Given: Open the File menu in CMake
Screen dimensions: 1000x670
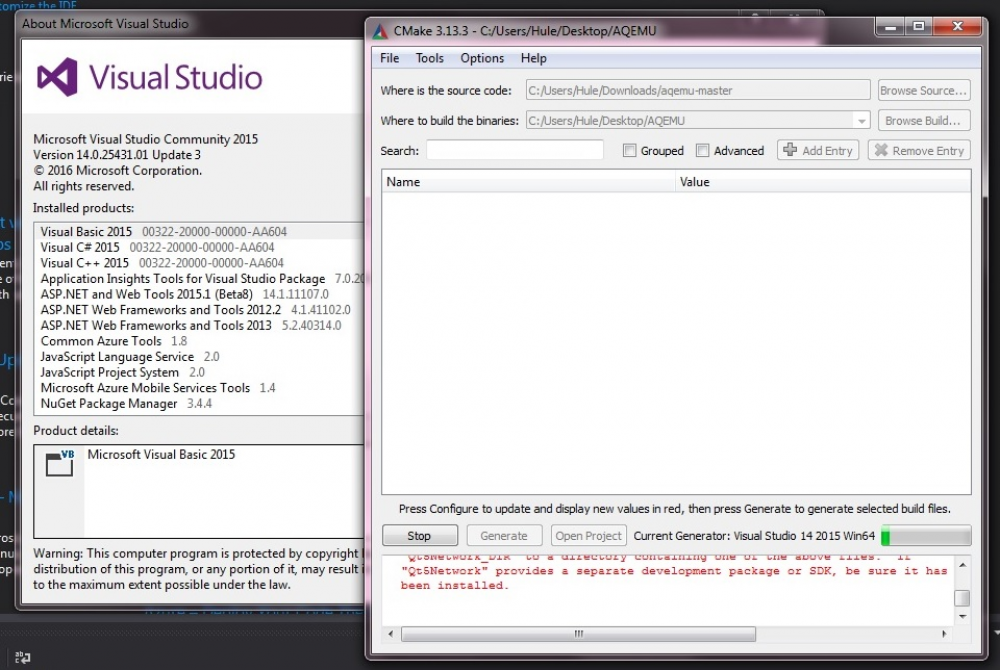Looking at the screenshot, I should click(x=389, y=58).
